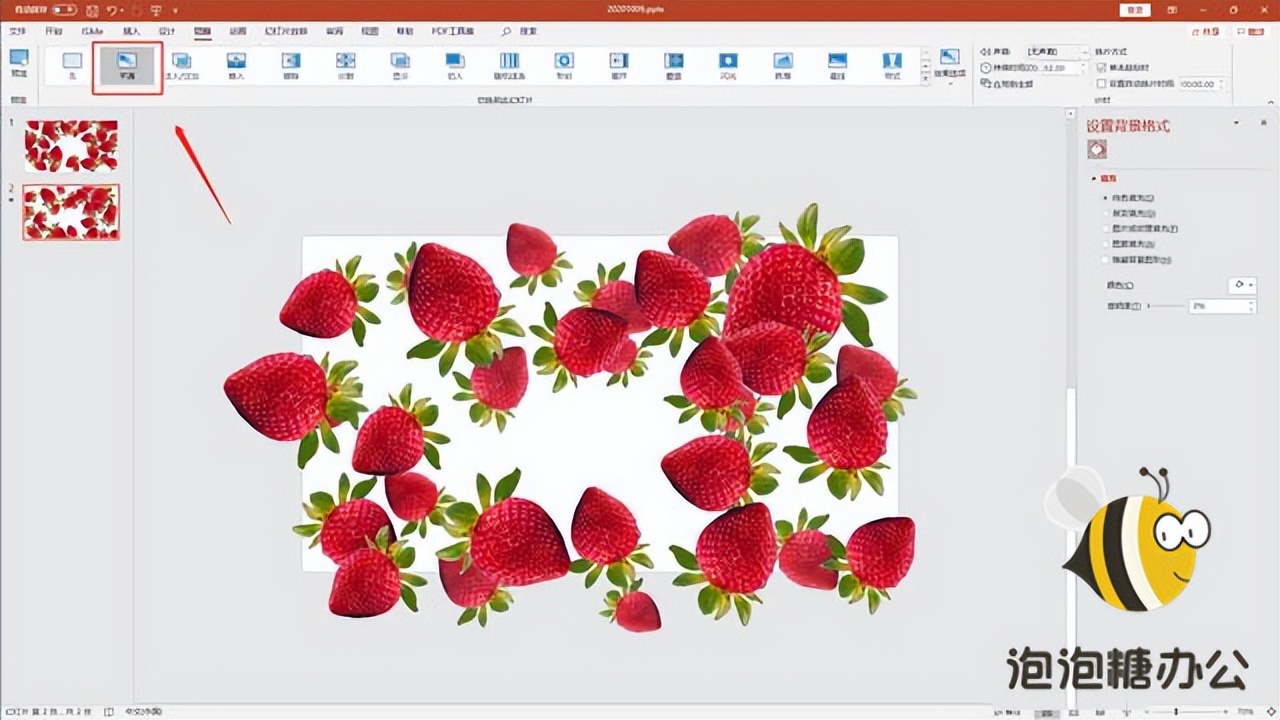Viewport: 1280px width, 720px height.
Task: Expand the transition gallery more arrow
Action: (925, 78)
